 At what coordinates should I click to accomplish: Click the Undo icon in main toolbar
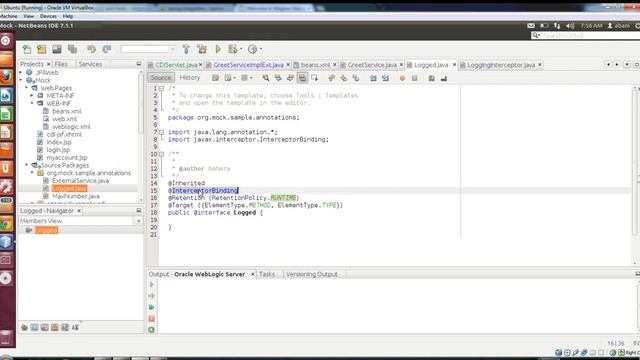(91, 49)
